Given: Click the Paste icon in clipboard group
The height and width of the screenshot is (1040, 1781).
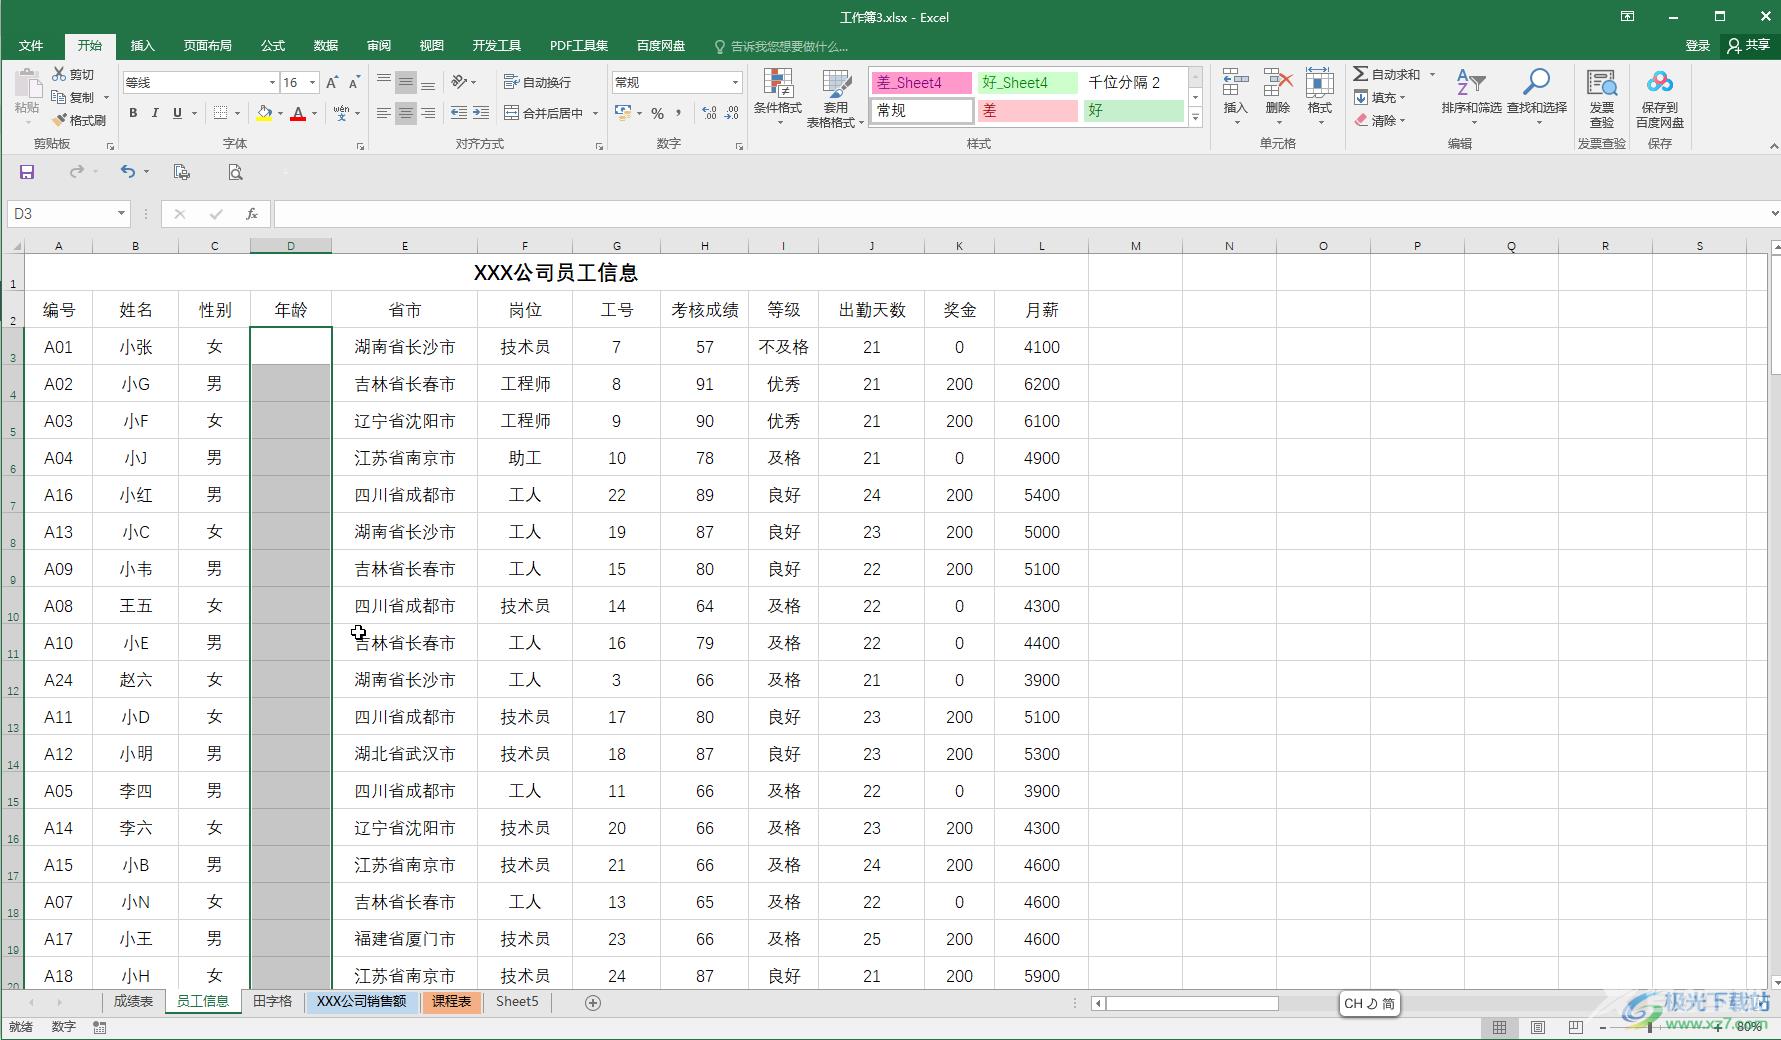Looking at the screenshot, I should [27, 84].
